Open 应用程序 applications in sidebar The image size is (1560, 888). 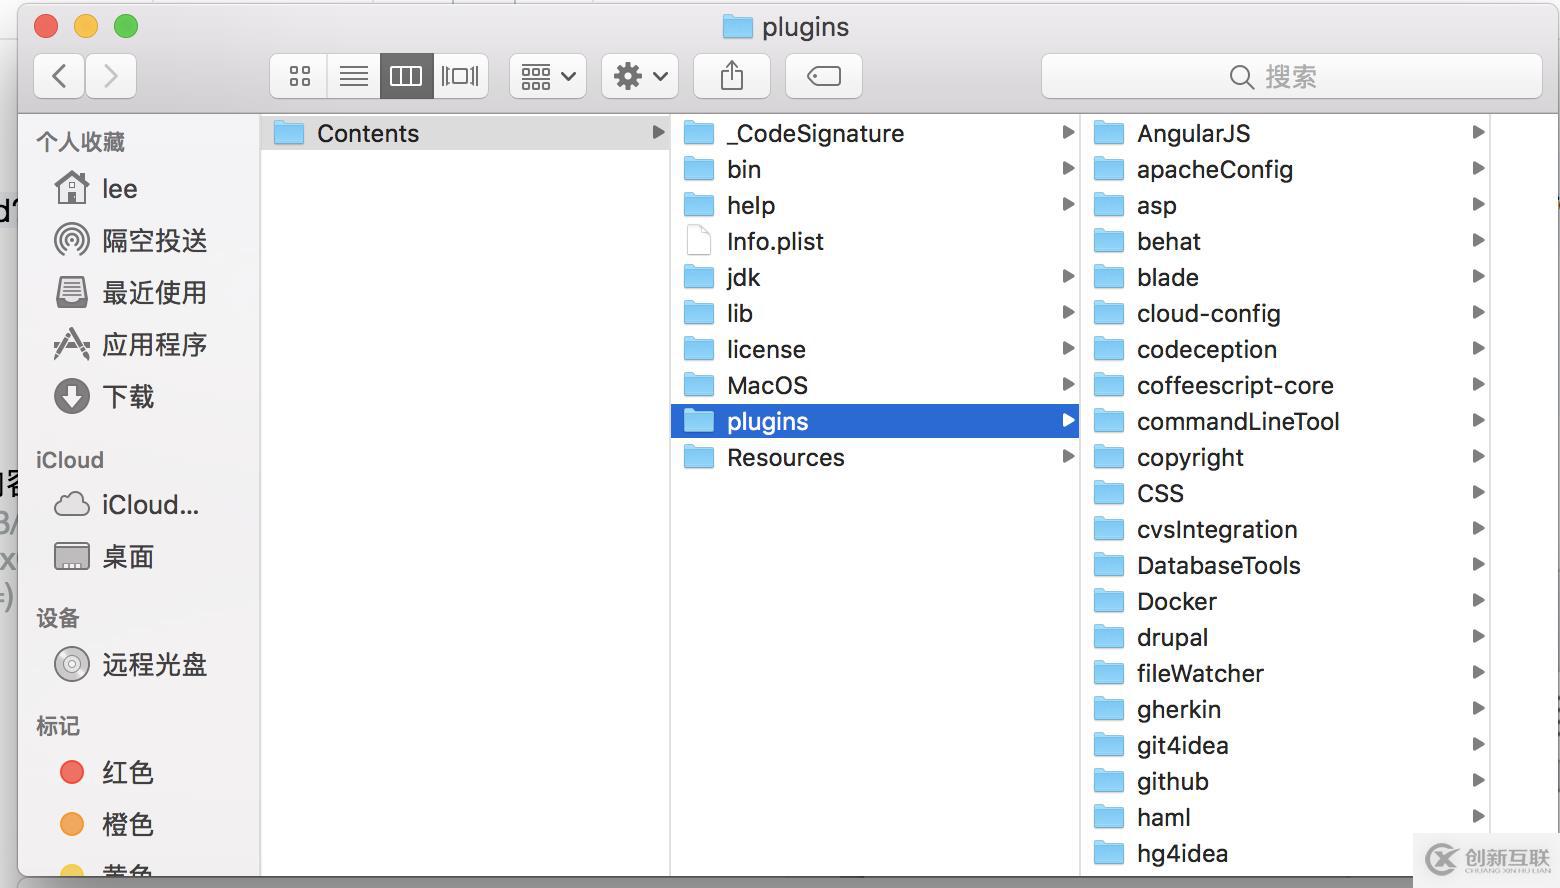pos(138,344)
